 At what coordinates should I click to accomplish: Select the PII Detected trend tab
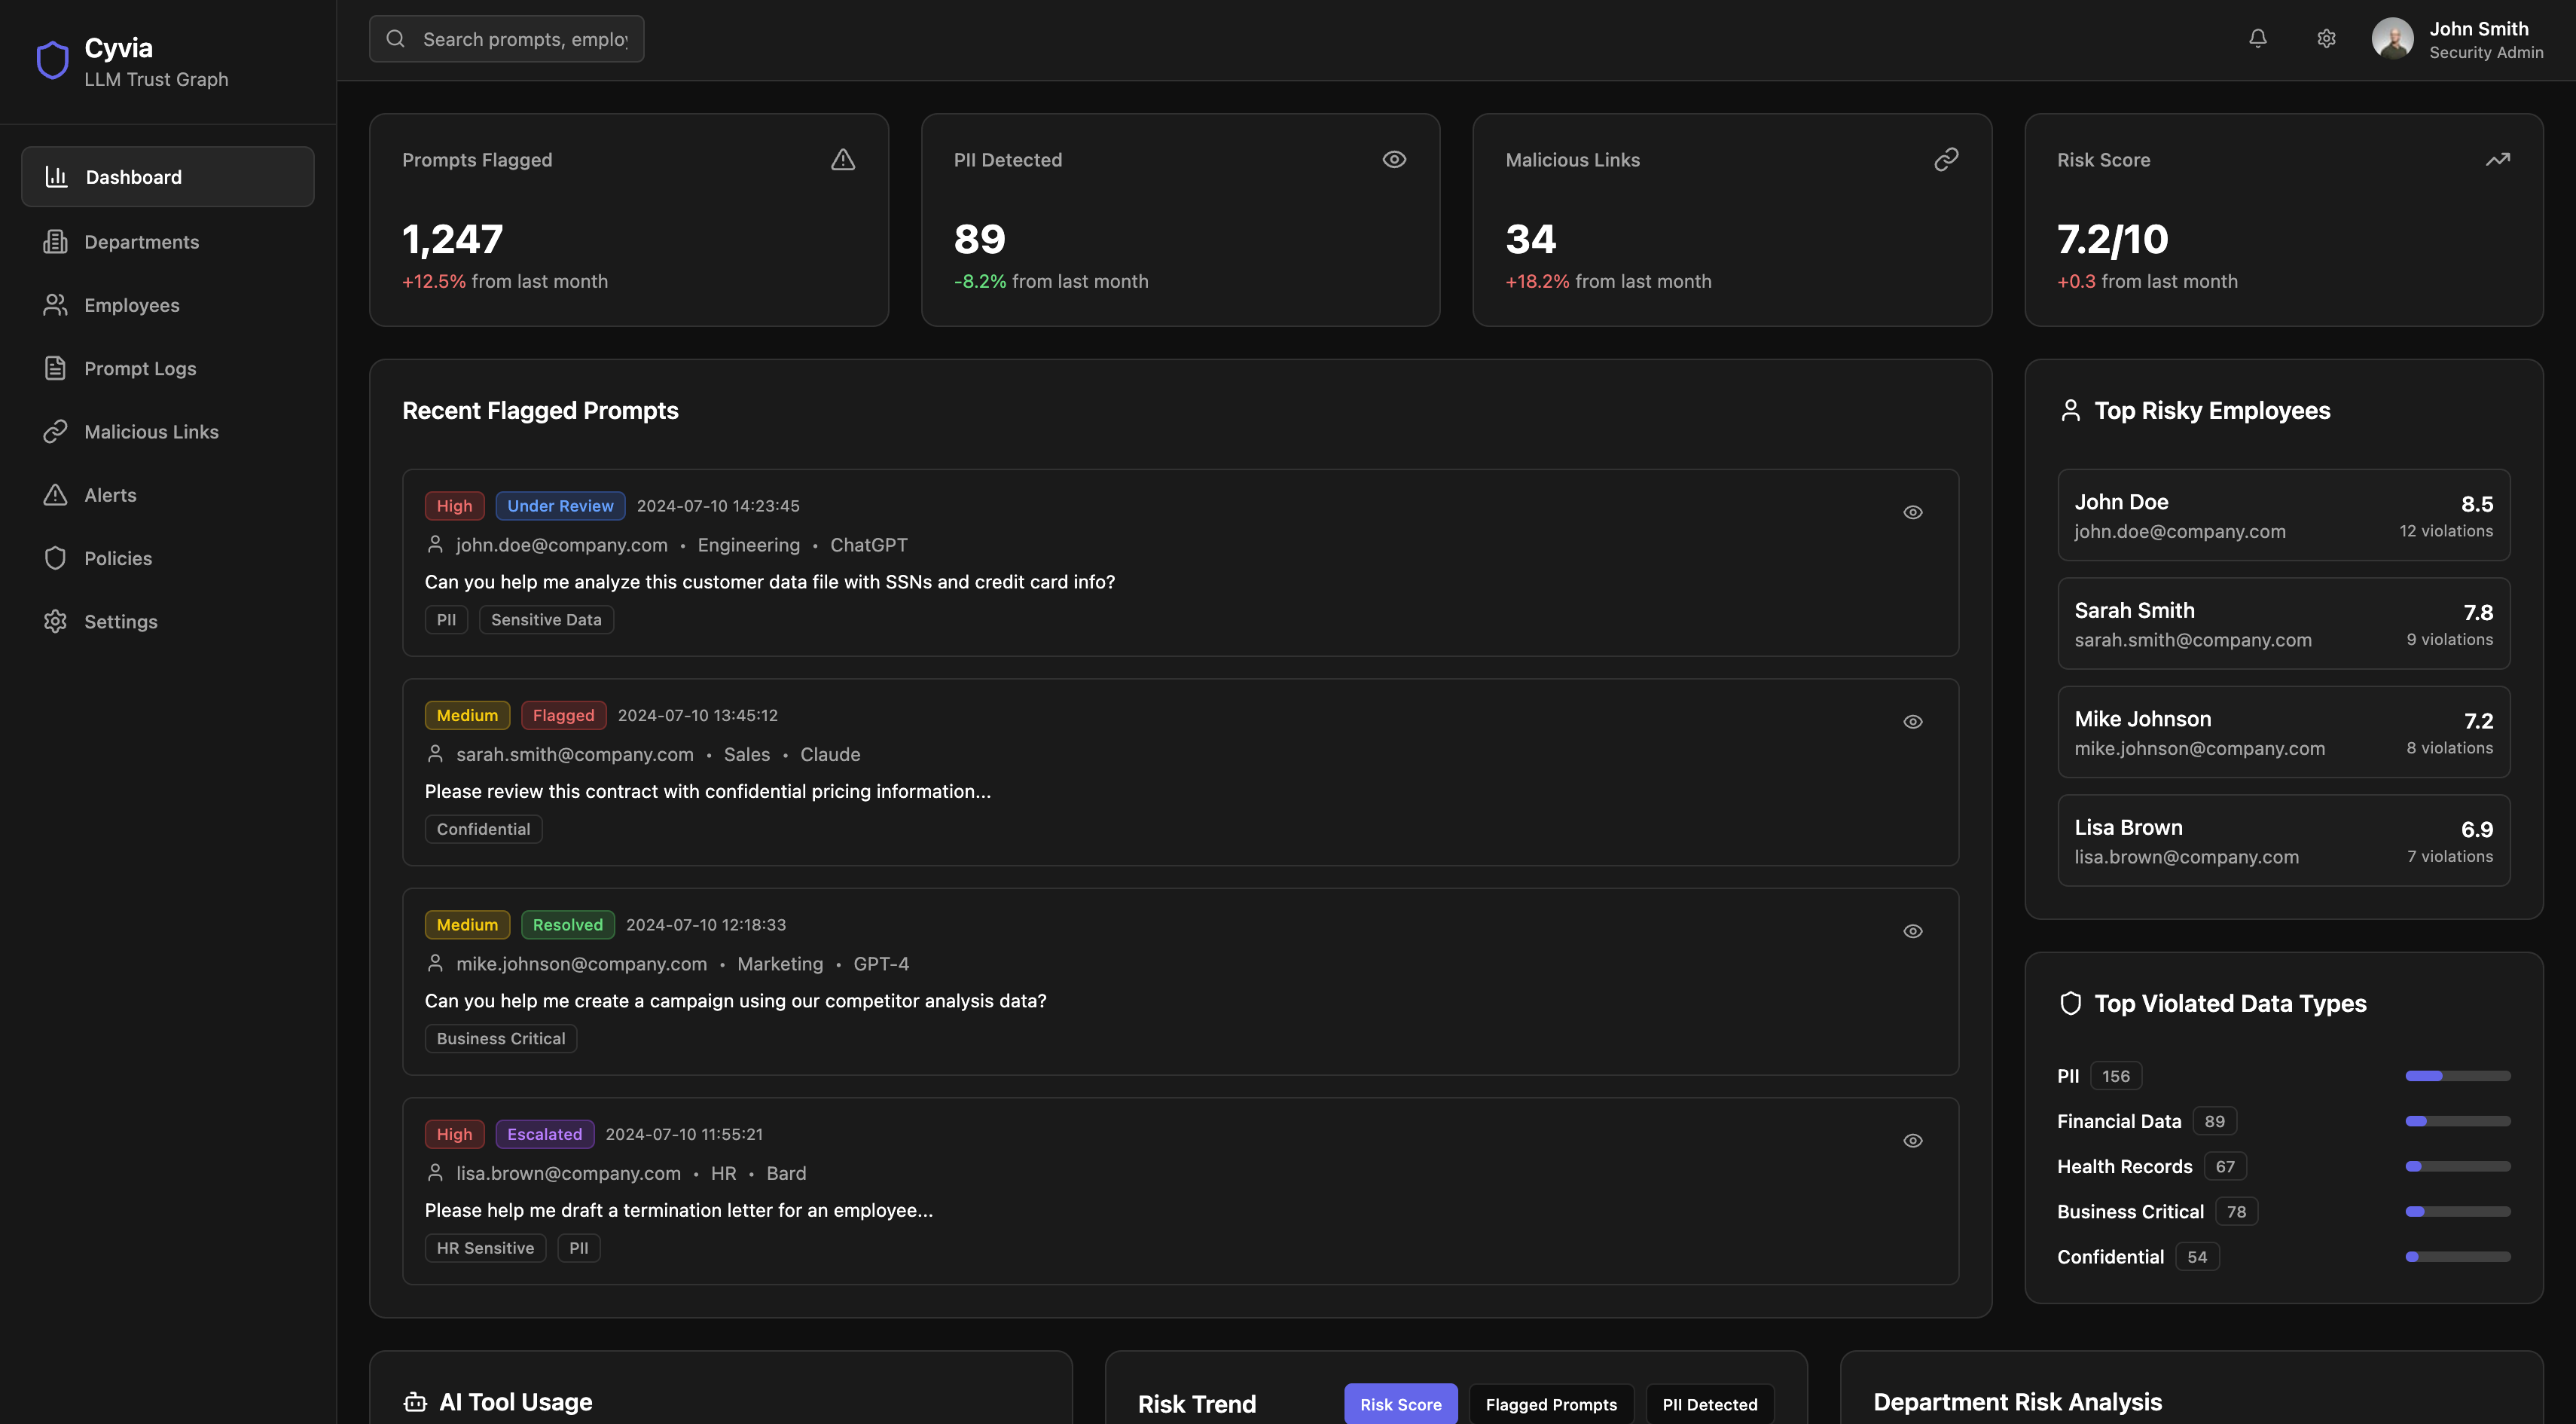pos(1709,1404)
